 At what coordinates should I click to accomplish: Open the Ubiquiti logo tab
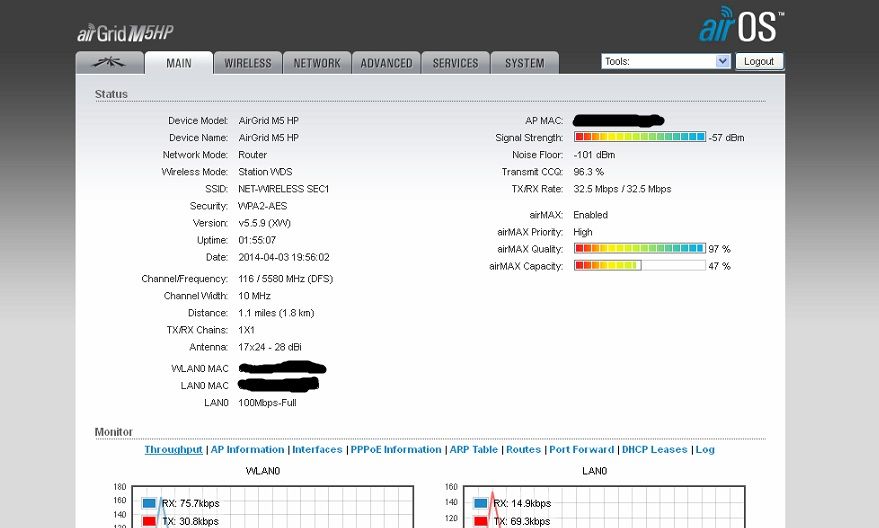(x=110, y=63)
